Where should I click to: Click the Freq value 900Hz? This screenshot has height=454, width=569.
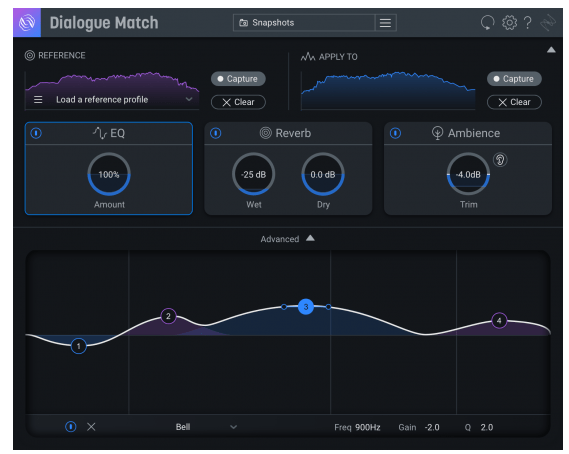coord(368,428)
